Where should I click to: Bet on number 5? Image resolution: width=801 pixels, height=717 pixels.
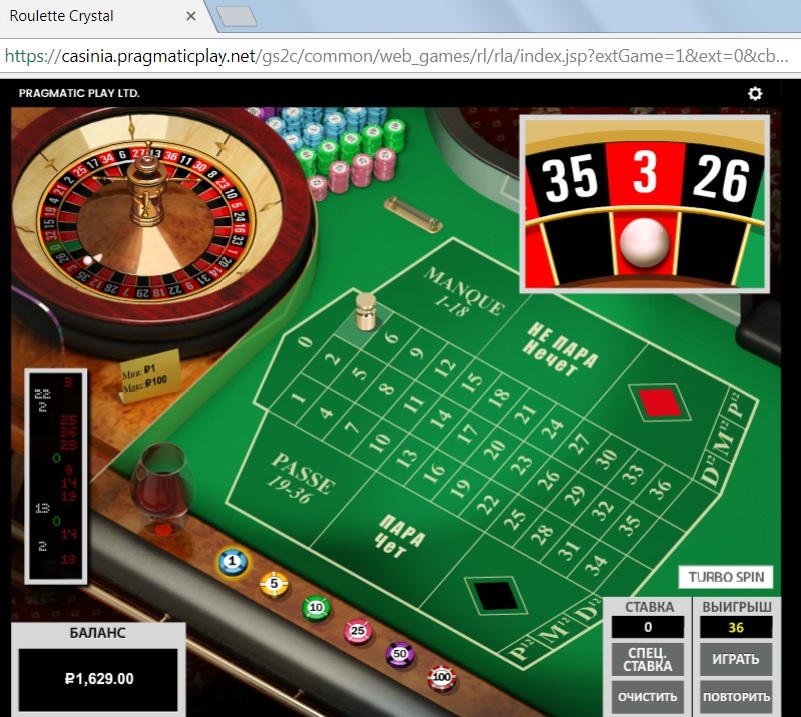(x=360, y=373)
